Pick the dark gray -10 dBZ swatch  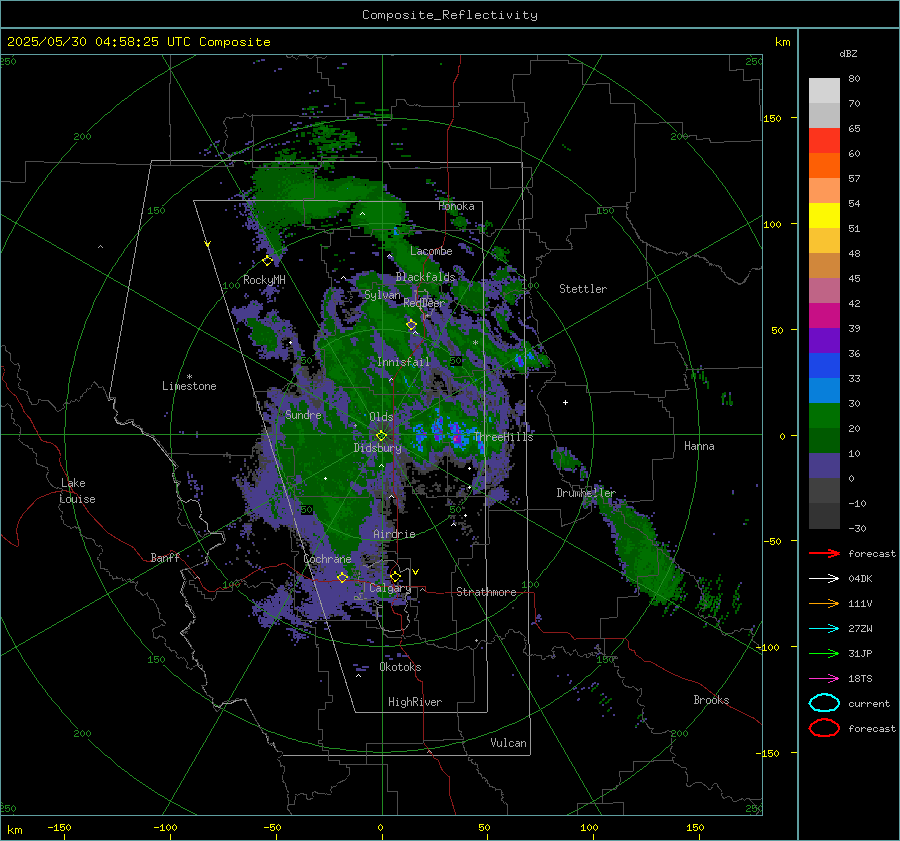[x=824, y=516]
